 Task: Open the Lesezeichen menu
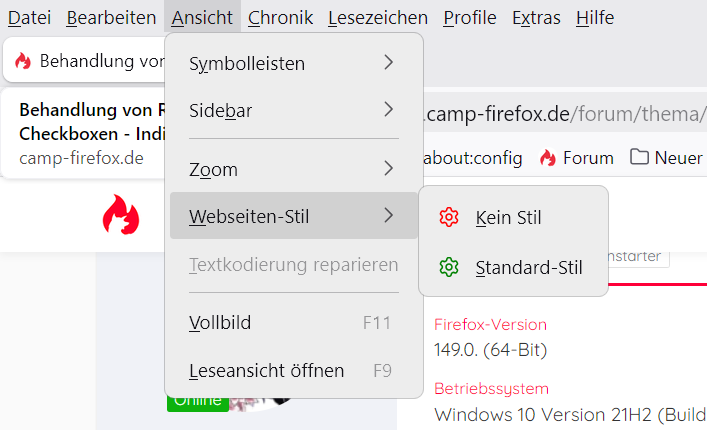click(377, 18)
